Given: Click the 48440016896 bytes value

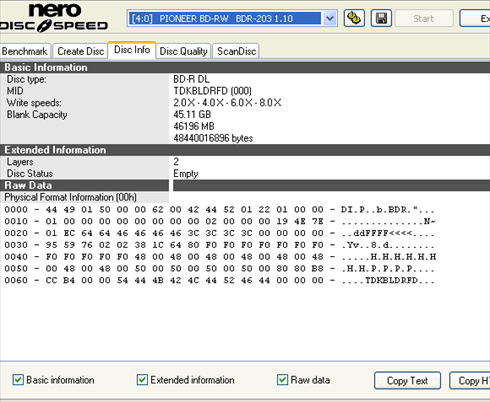Looking at the screenshot, I should click(213, 138).
